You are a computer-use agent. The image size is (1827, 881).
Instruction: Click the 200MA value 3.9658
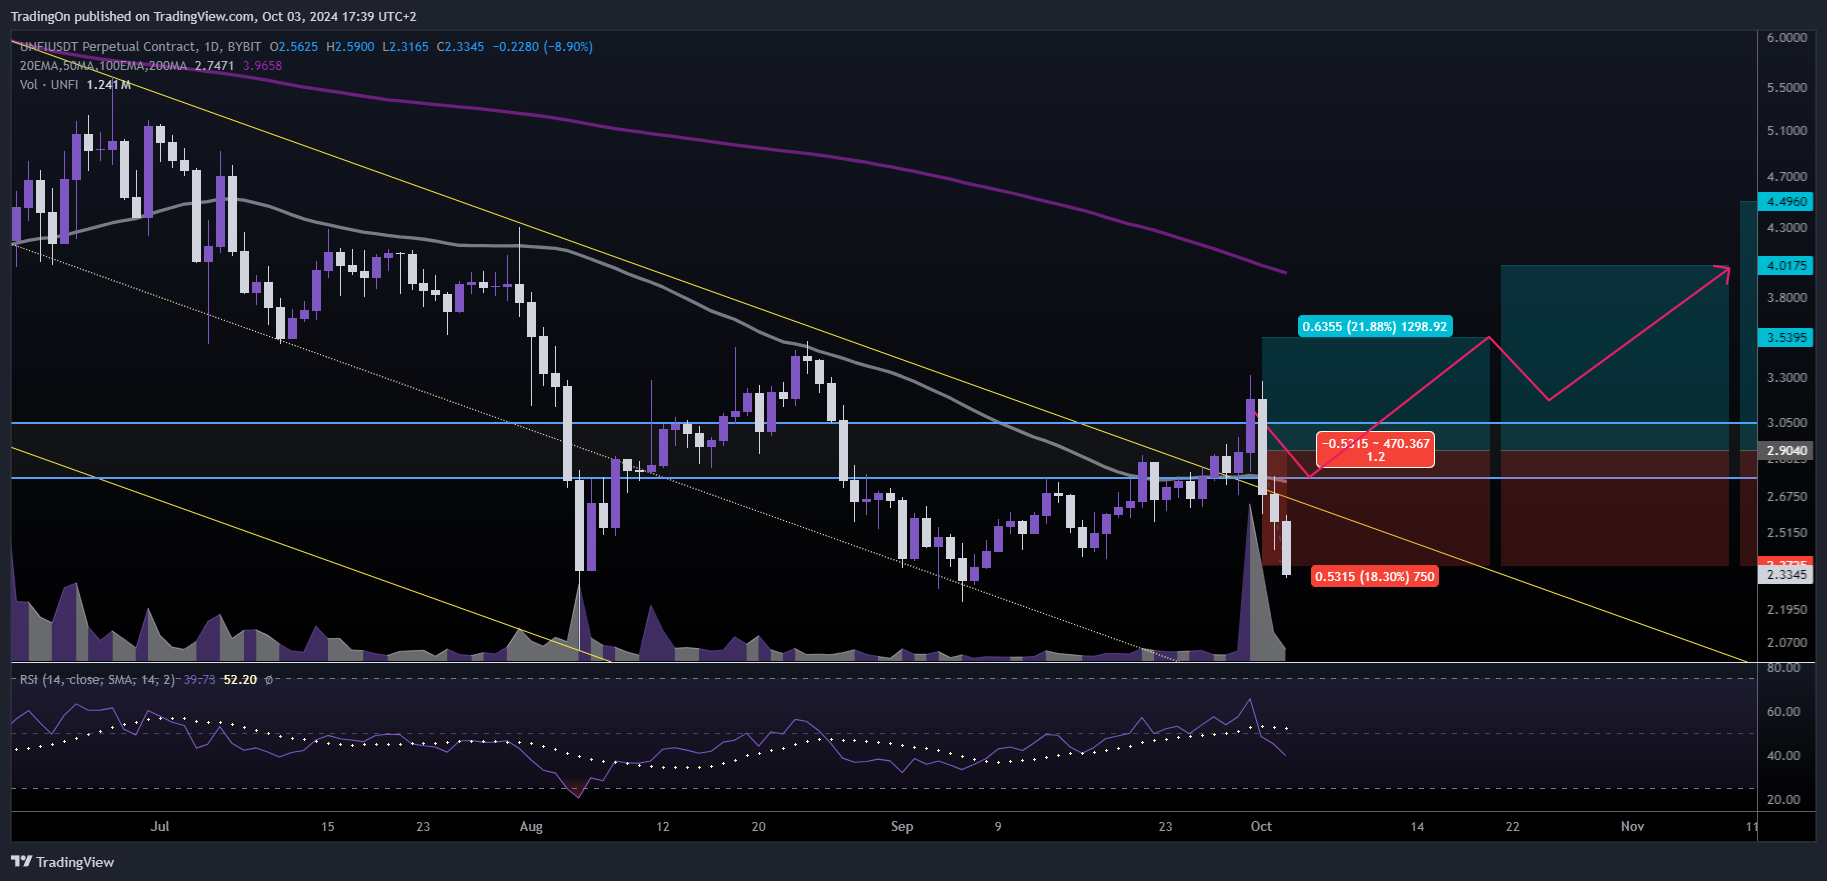coord(262,66)
